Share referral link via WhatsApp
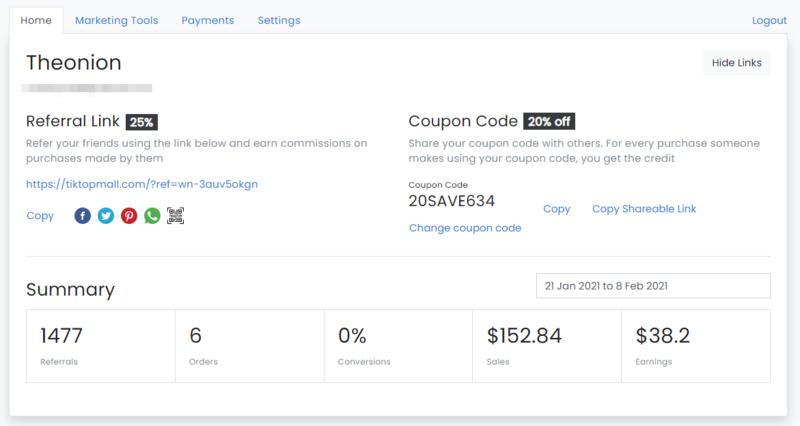This screenshot has height=426, width=800. pyautogui.click(x=152, y=215)
